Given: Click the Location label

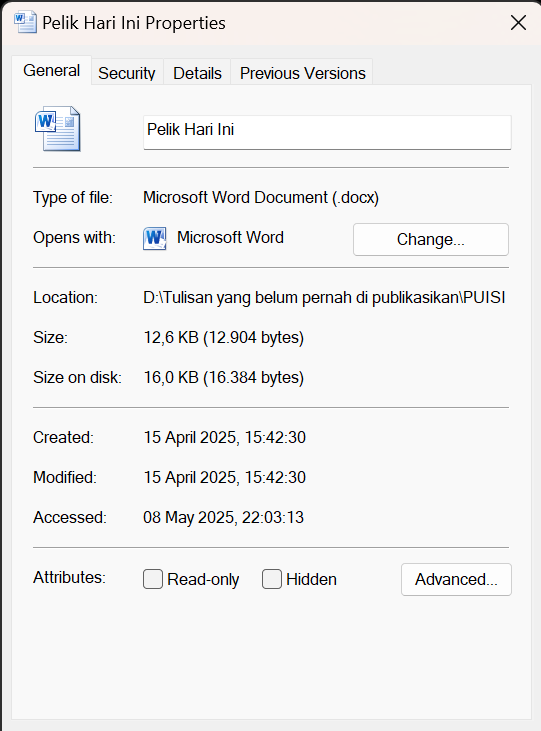Looking at the screenshot, I should click(65, 297).
